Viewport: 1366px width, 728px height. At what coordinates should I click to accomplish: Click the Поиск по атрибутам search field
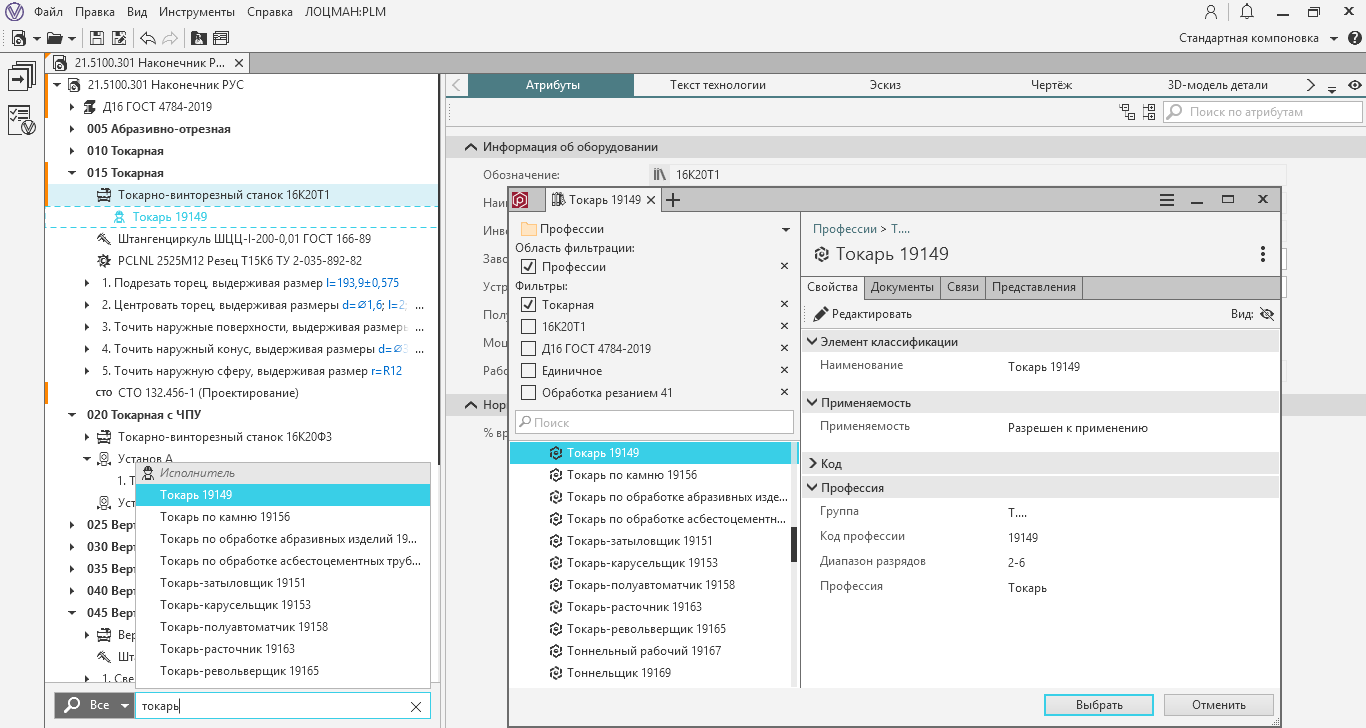(x=1262, y=112)
